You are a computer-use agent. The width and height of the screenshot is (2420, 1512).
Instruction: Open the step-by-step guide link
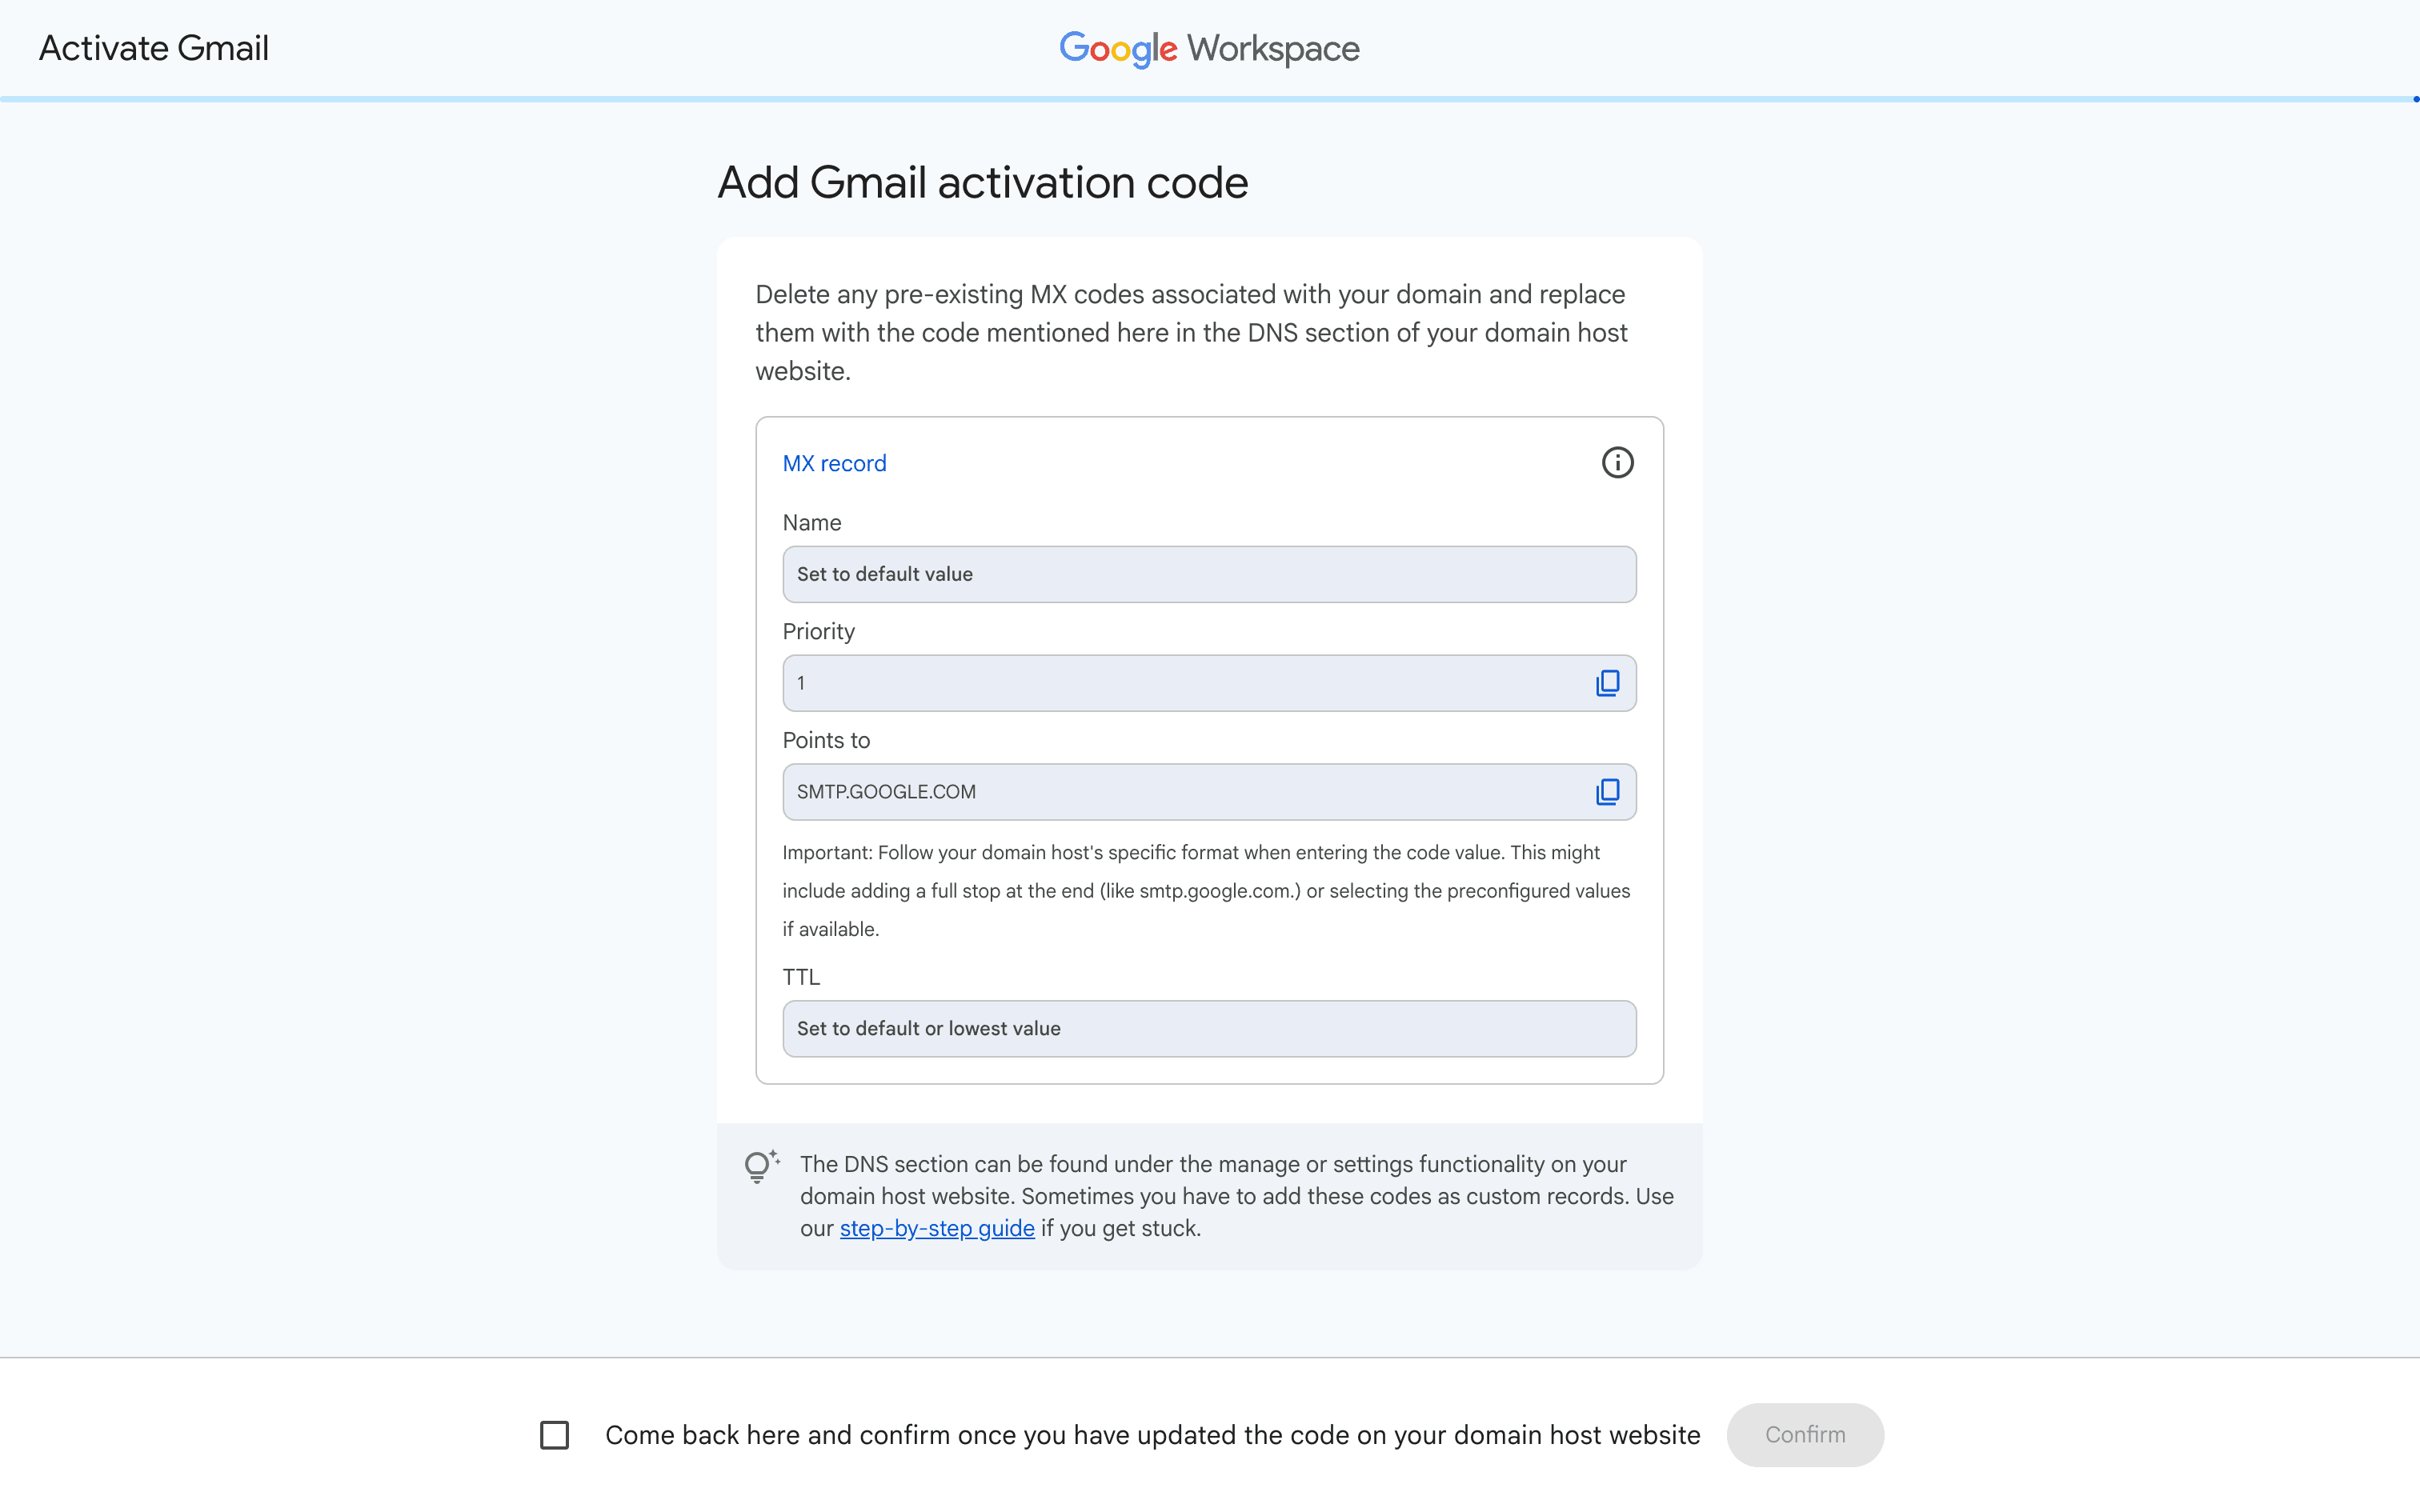(x=937, y=1228)
